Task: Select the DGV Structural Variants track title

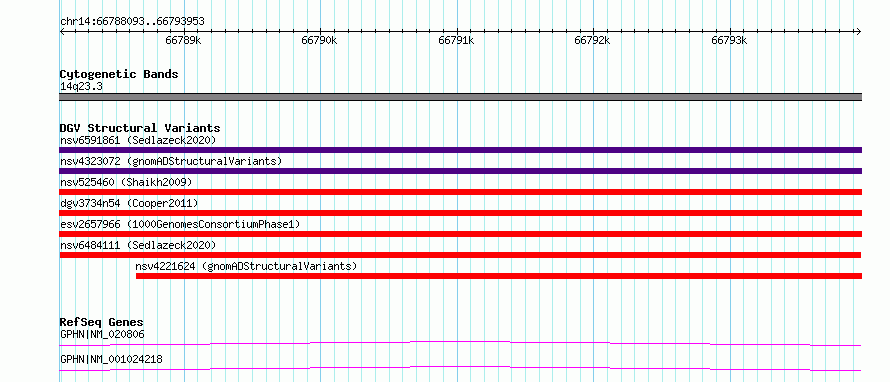Action: click(x=140, y=128)
